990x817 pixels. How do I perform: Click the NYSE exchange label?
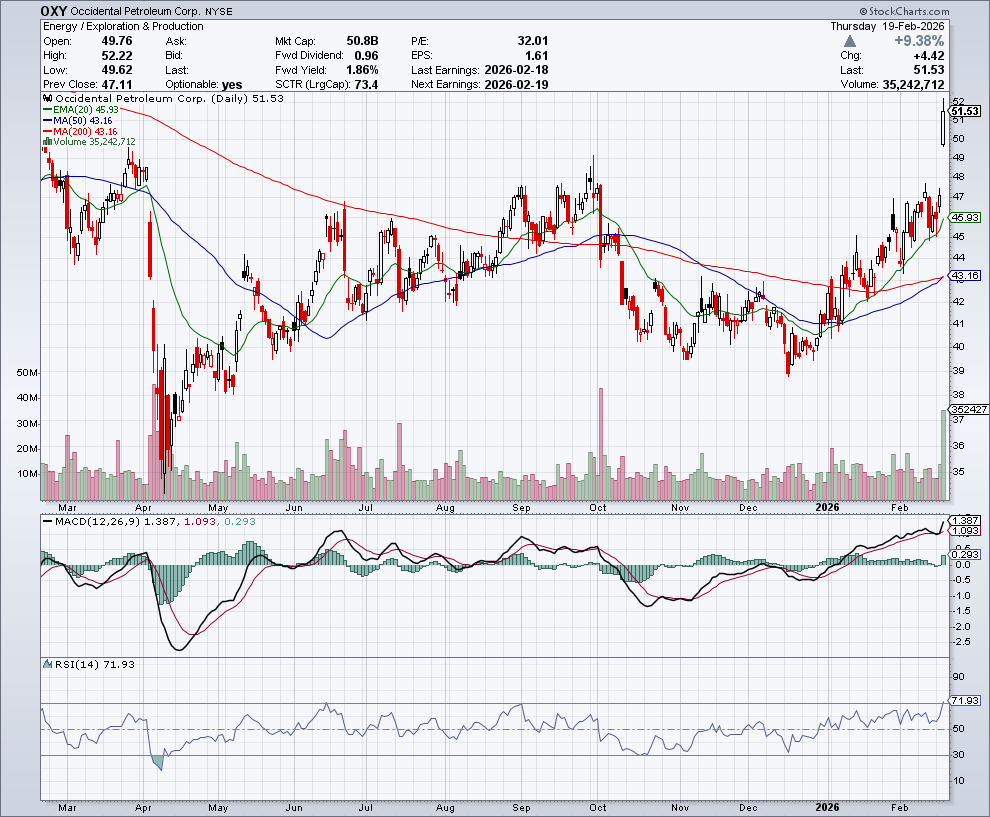tap(218, 12)
